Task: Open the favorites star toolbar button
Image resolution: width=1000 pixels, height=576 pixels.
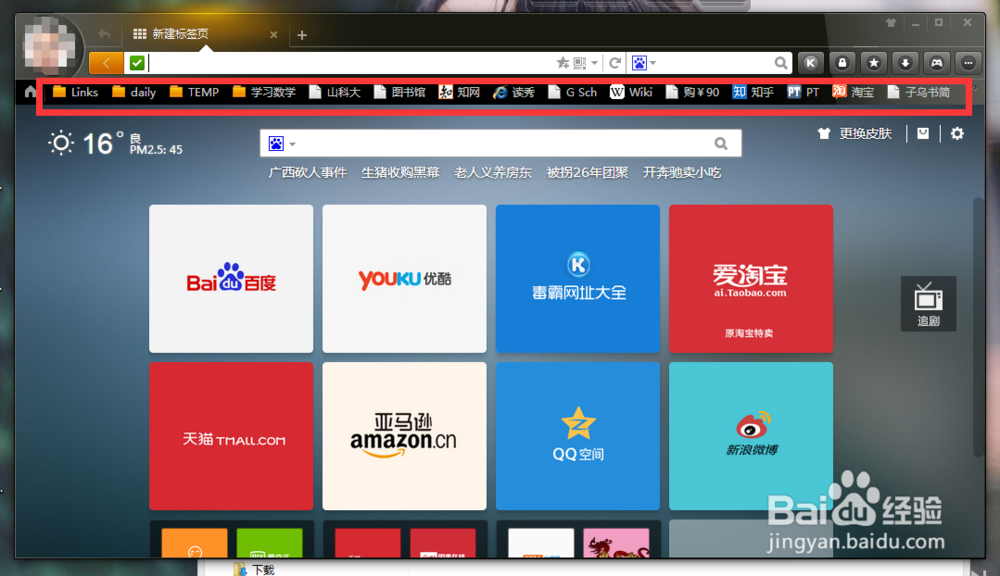Action: [874, 63]
